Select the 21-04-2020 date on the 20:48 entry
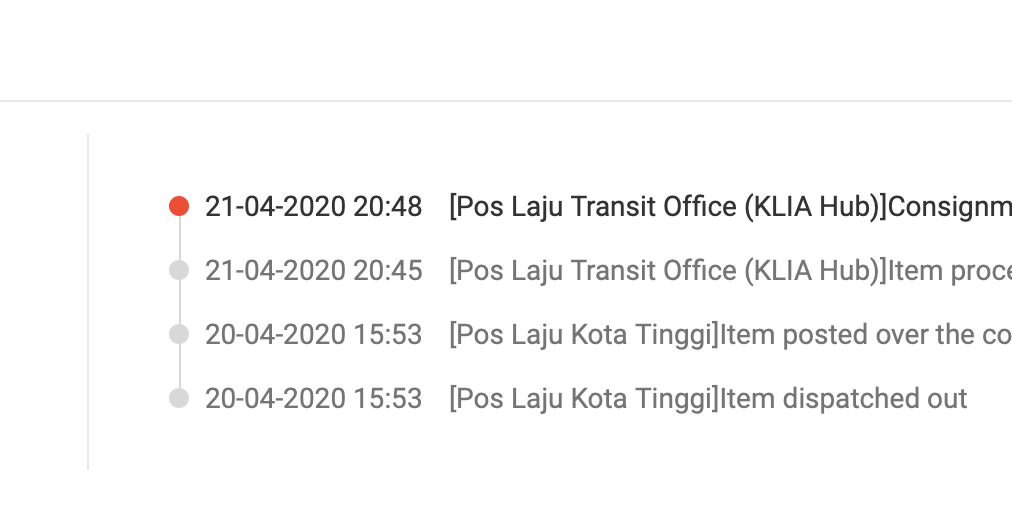Screen dimensions: 1012x506 point(276,207)
